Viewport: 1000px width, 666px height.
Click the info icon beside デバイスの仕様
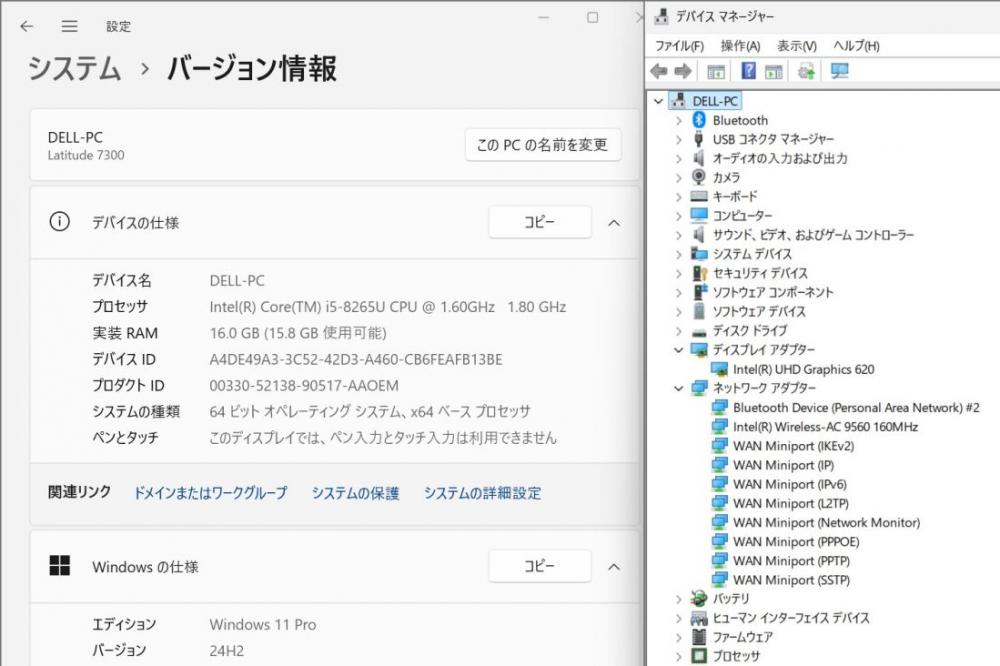[x=59, y=221]
